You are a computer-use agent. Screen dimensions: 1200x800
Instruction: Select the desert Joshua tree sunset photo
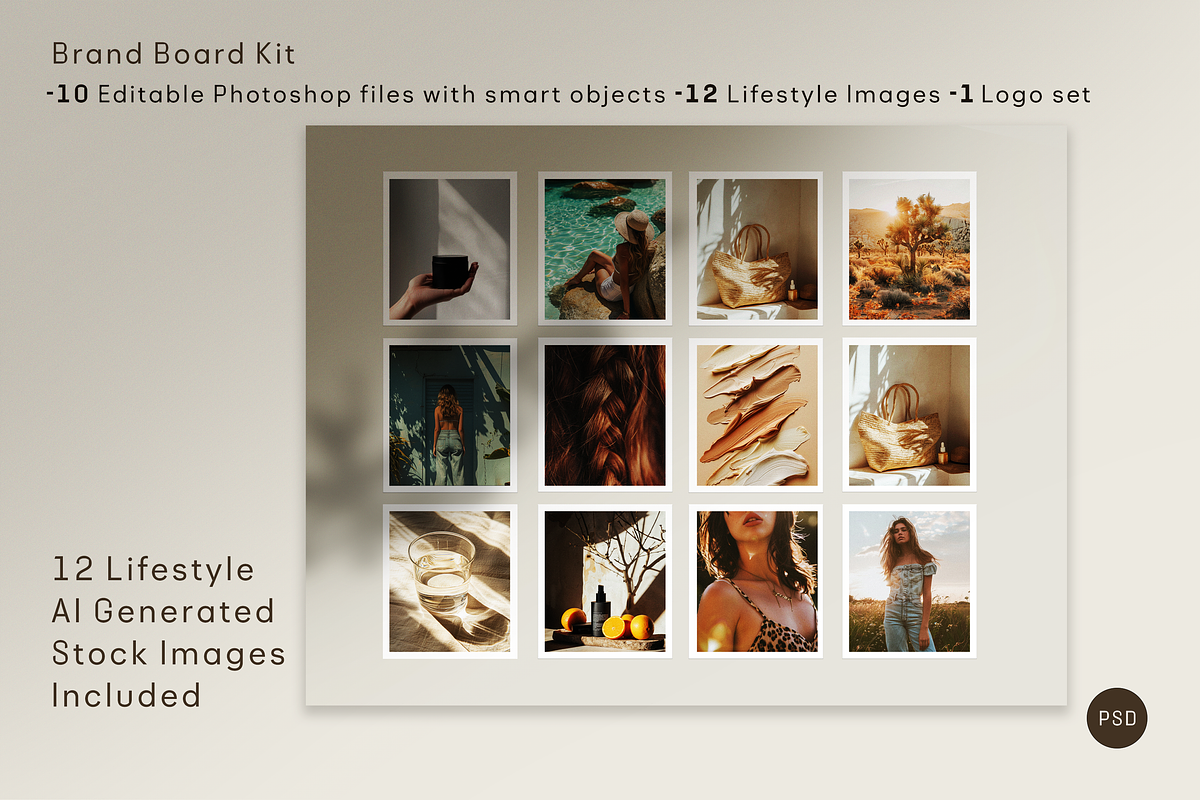pos(909,249)
